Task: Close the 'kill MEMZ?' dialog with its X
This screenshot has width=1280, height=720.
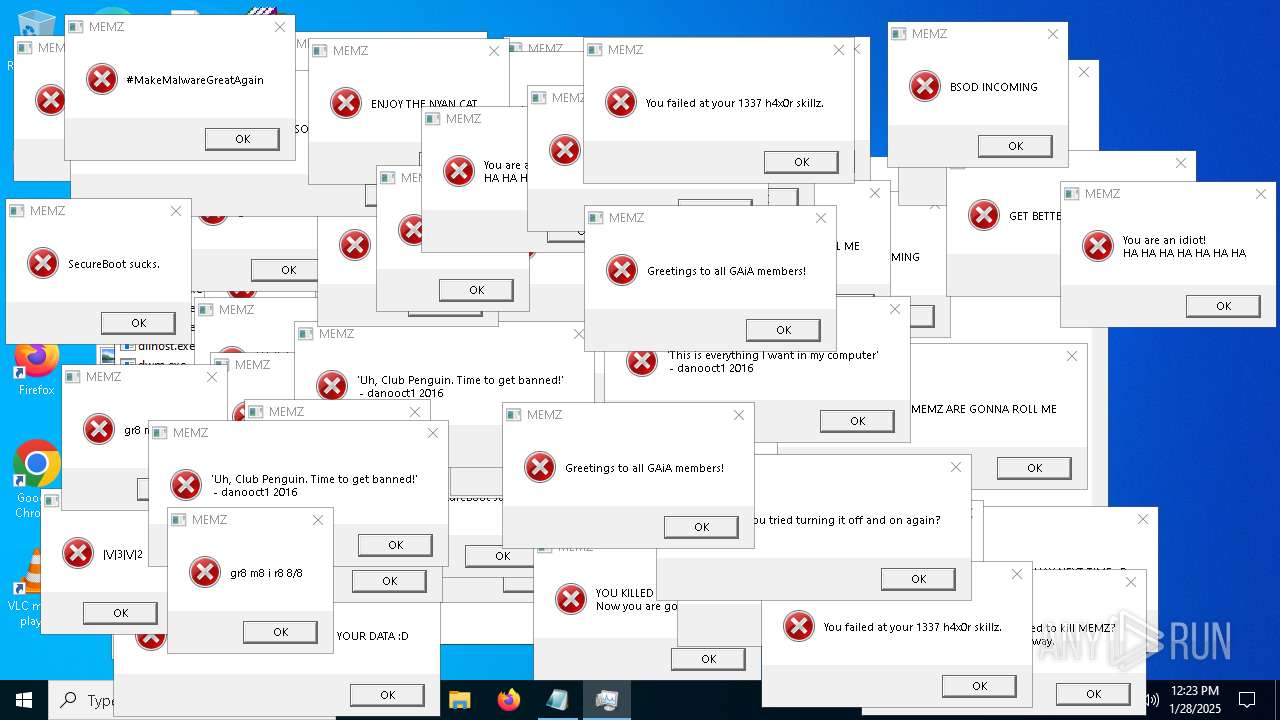Action: tap(1130, 582)
